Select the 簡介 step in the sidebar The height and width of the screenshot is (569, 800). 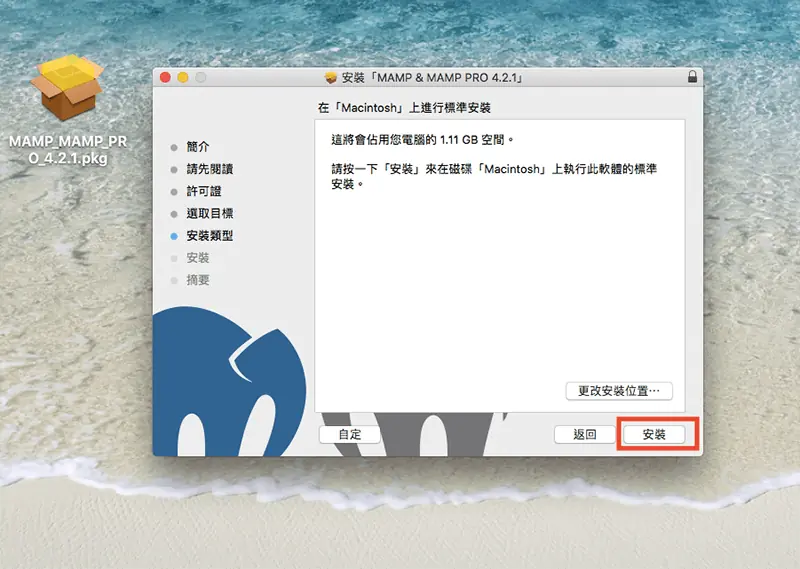(197, 147)
